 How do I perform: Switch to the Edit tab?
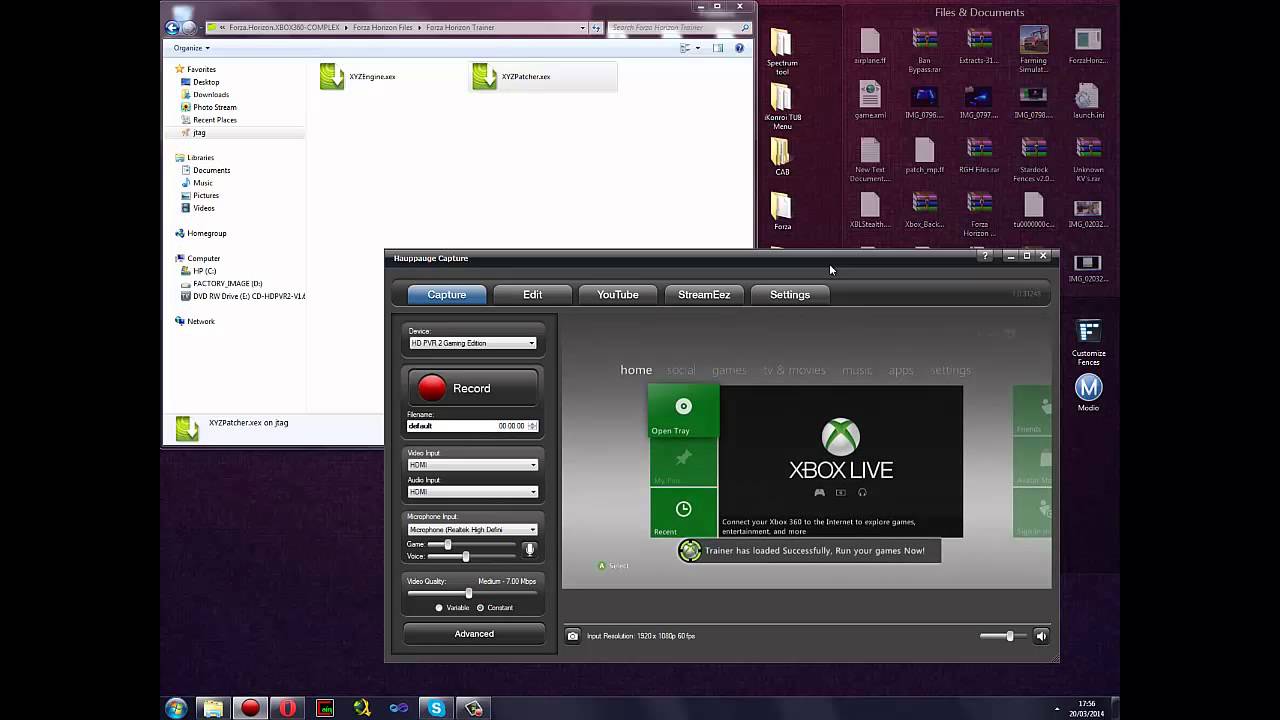point(532,295)
